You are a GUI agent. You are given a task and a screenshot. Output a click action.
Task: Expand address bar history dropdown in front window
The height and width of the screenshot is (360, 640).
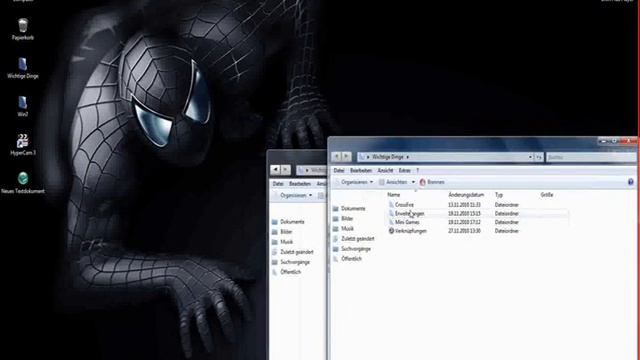530,157
